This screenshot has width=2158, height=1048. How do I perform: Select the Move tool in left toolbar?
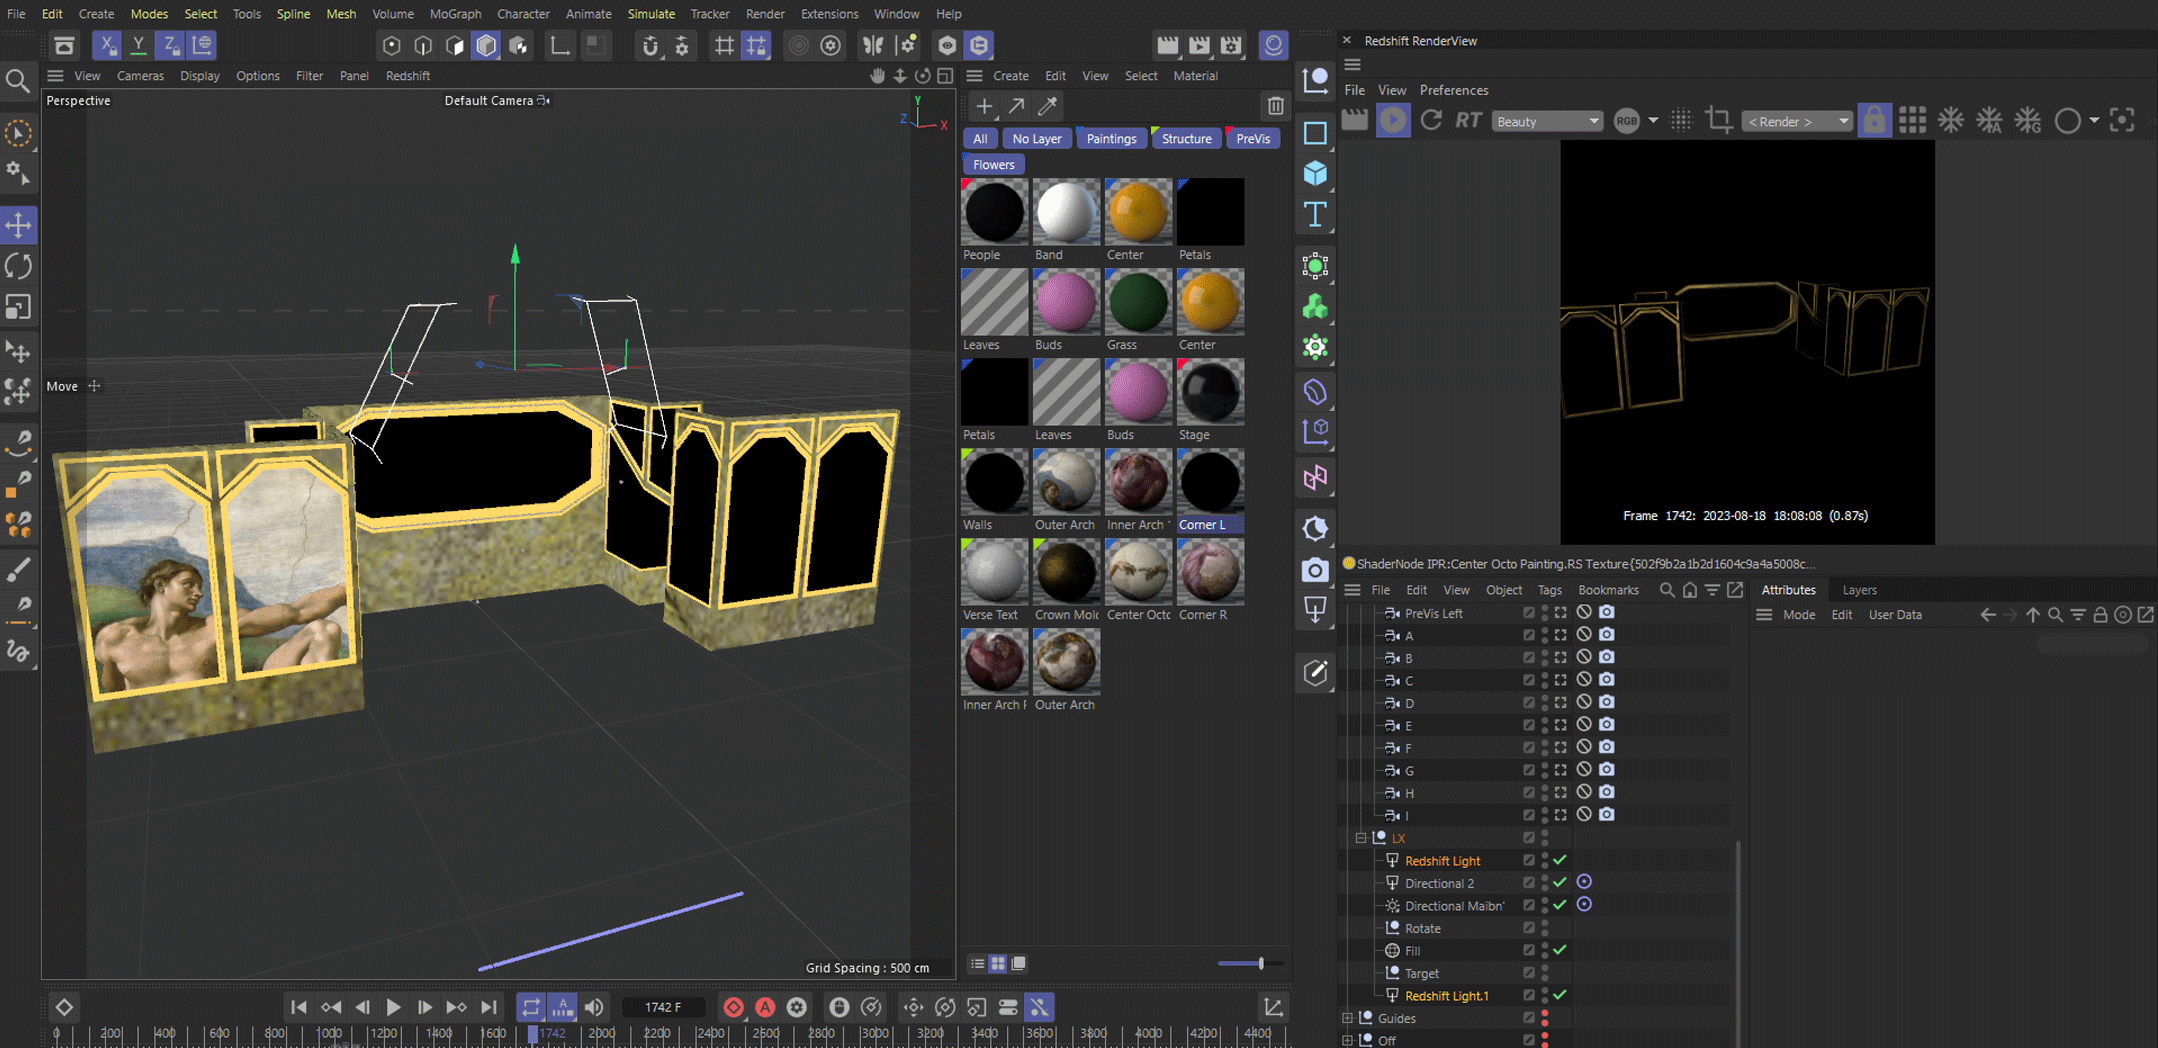pyautogui.click(x=19, y=225)
